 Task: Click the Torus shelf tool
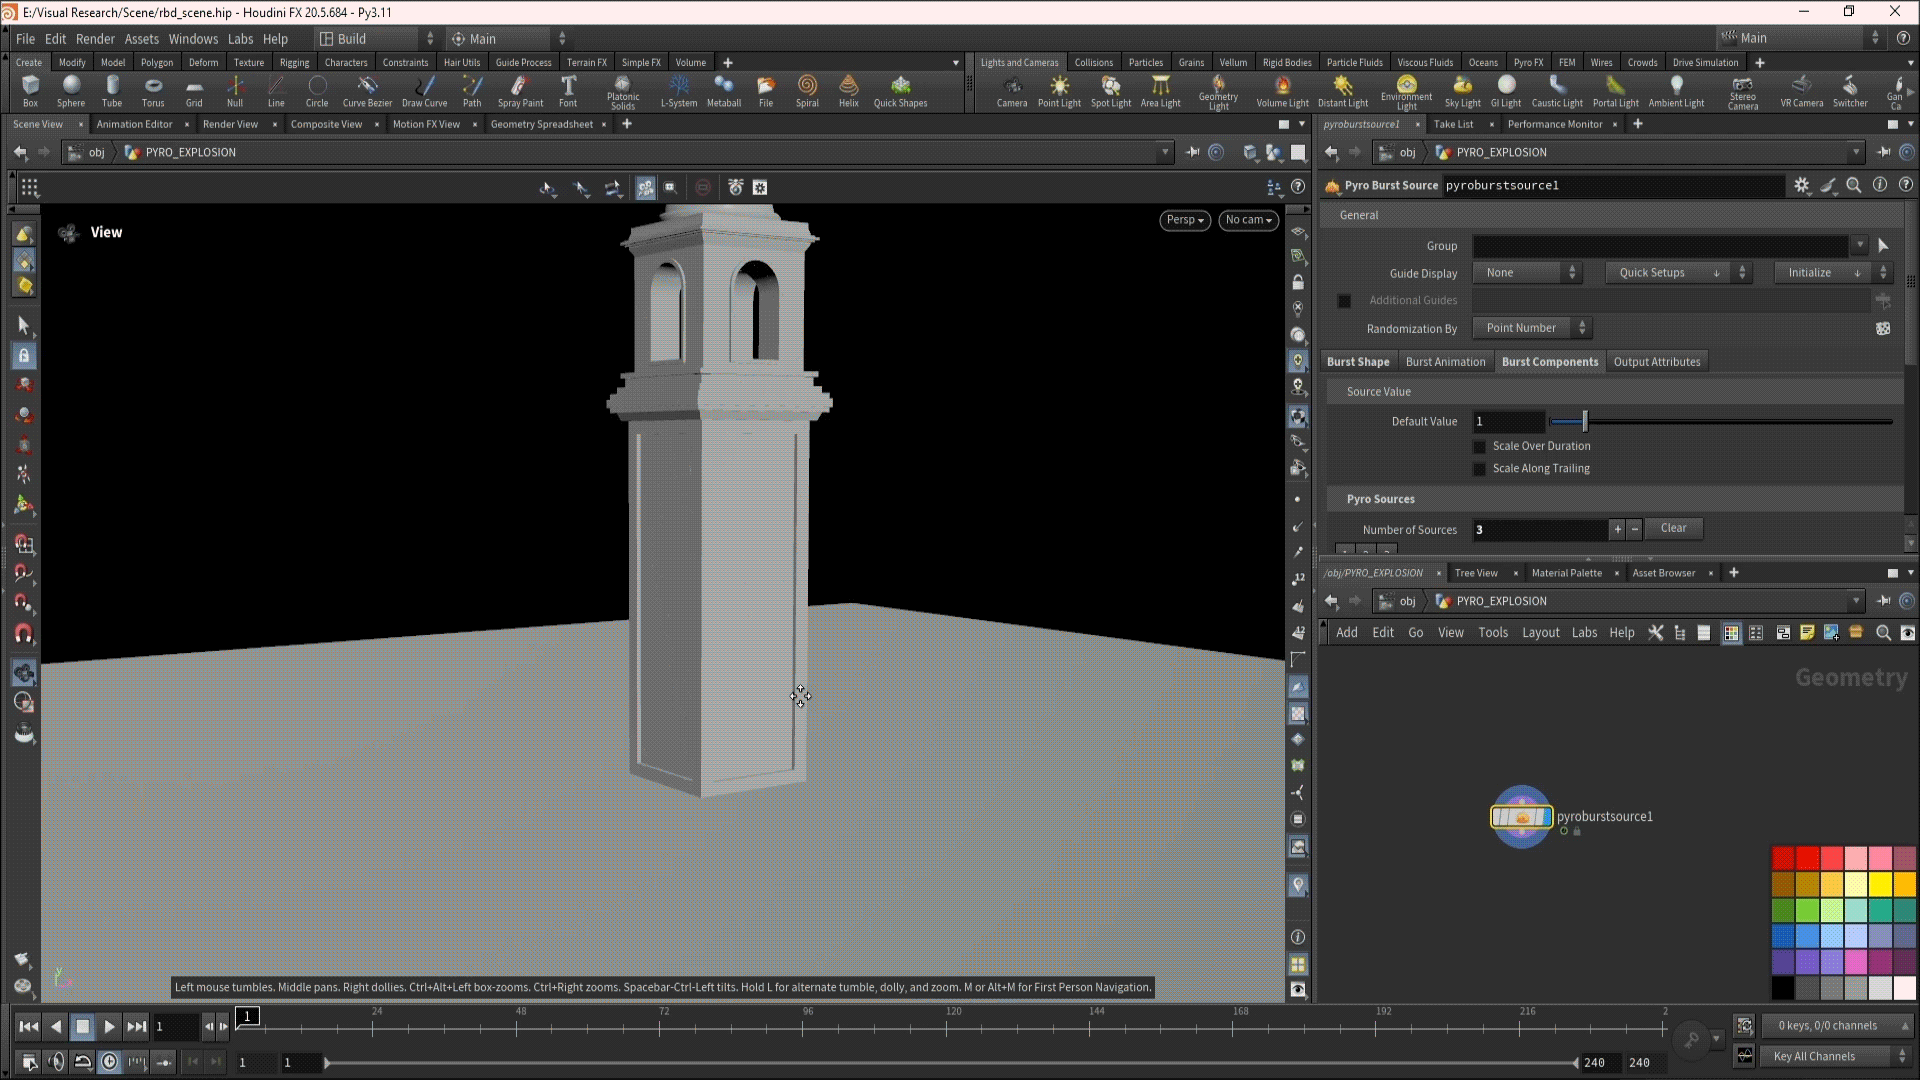pos(153,90)
